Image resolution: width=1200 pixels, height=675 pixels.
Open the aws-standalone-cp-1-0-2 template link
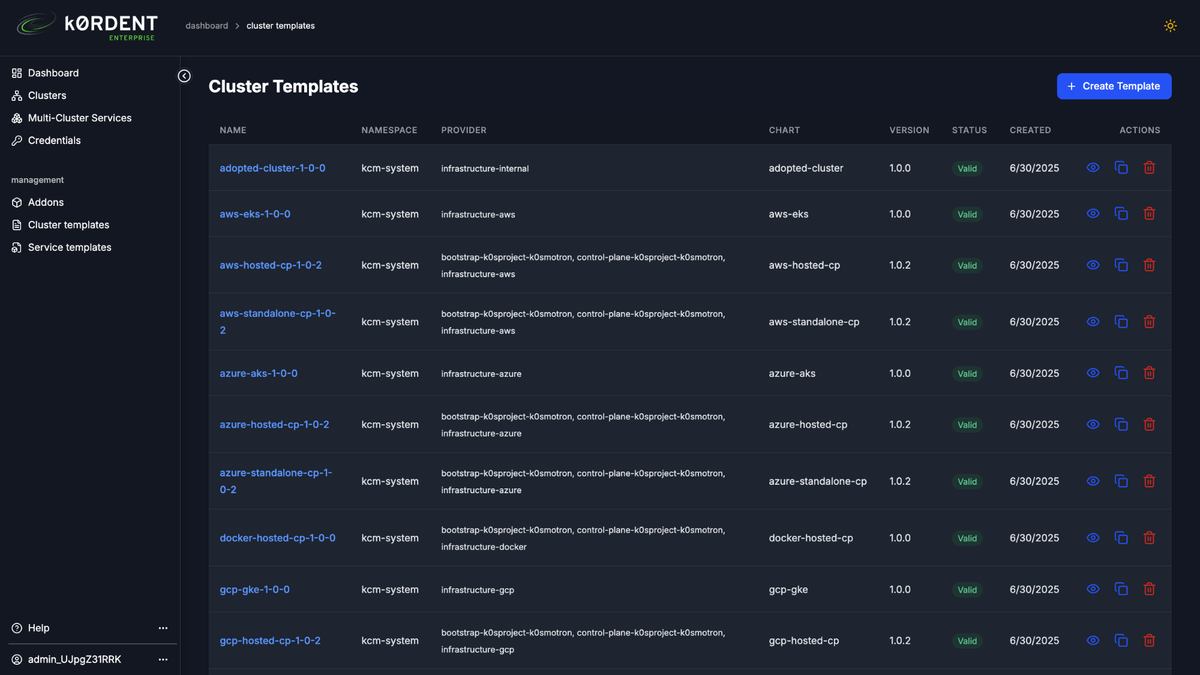pyautogui.click(x=278, y=322)
